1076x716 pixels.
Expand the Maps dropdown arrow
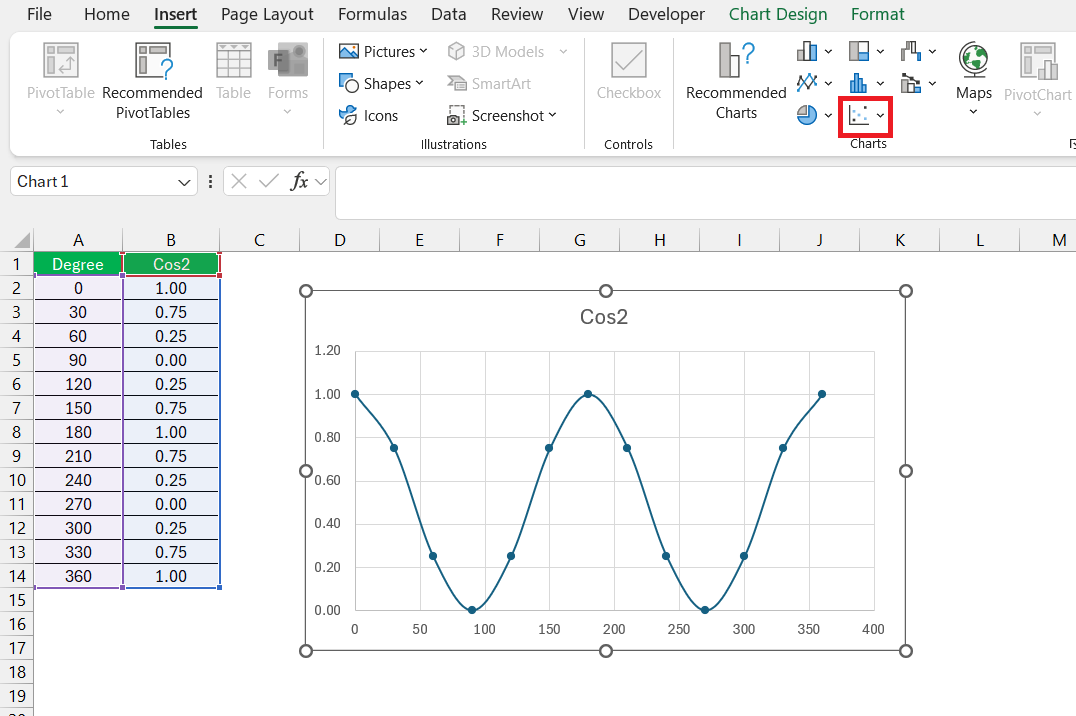click(x=974, y=112)
